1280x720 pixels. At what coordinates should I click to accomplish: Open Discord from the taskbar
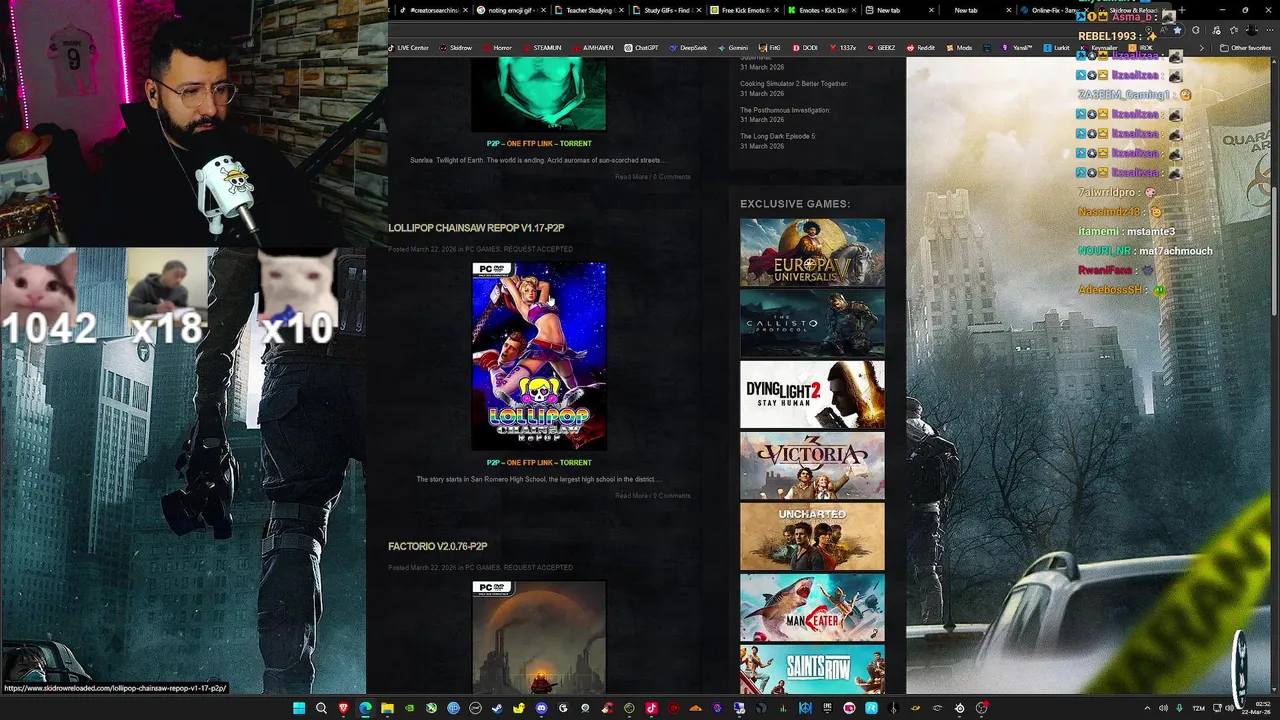(541, 708)
